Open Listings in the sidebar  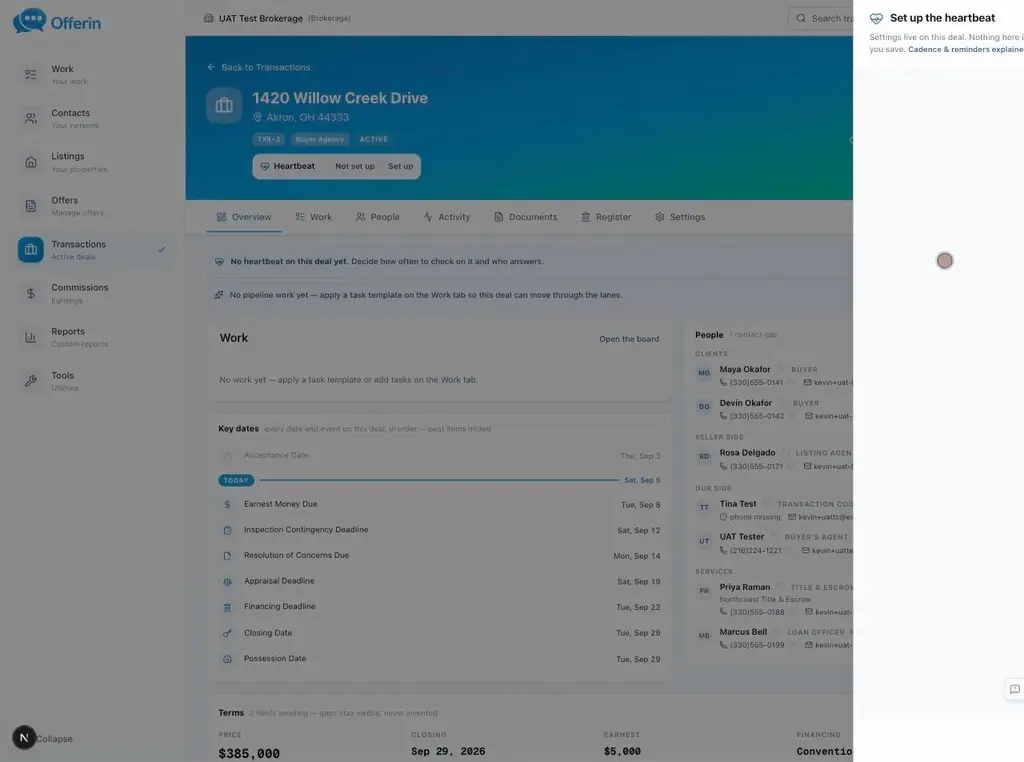(x=94, y=162)
